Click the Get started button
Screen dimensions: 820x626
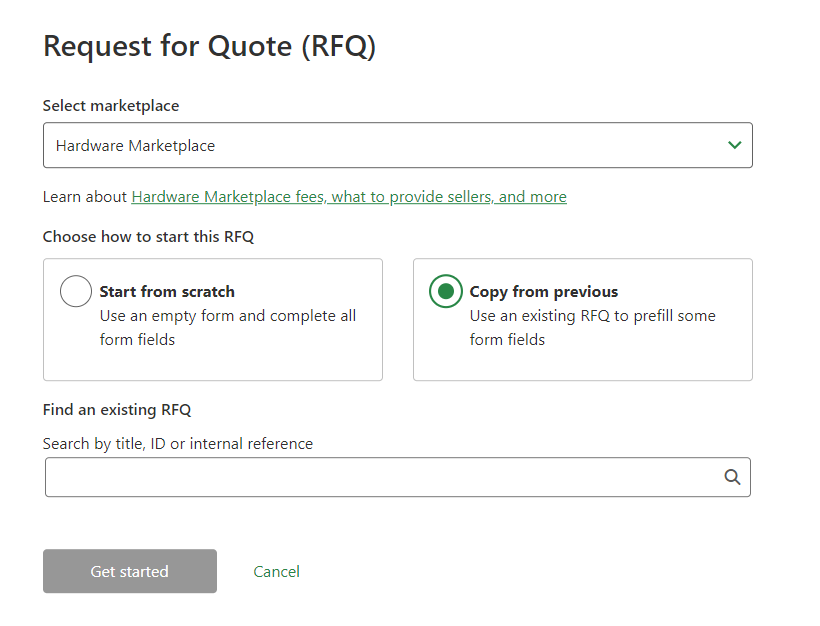[130, 571]
